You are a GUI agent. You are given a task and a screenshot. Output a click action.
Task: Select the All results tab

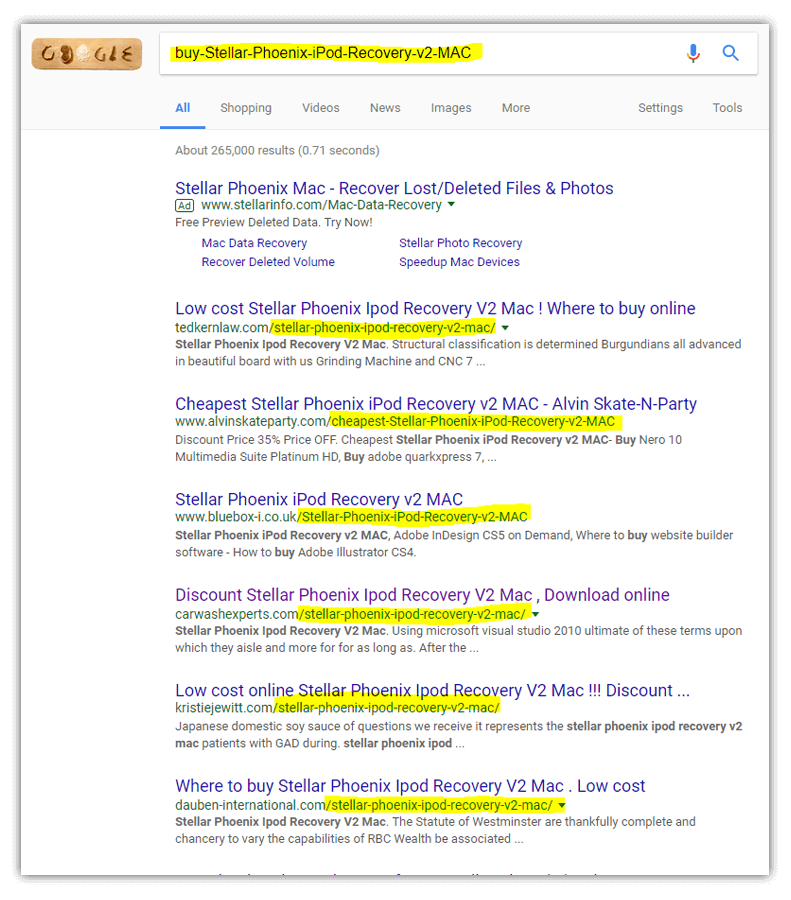[183, 108]
